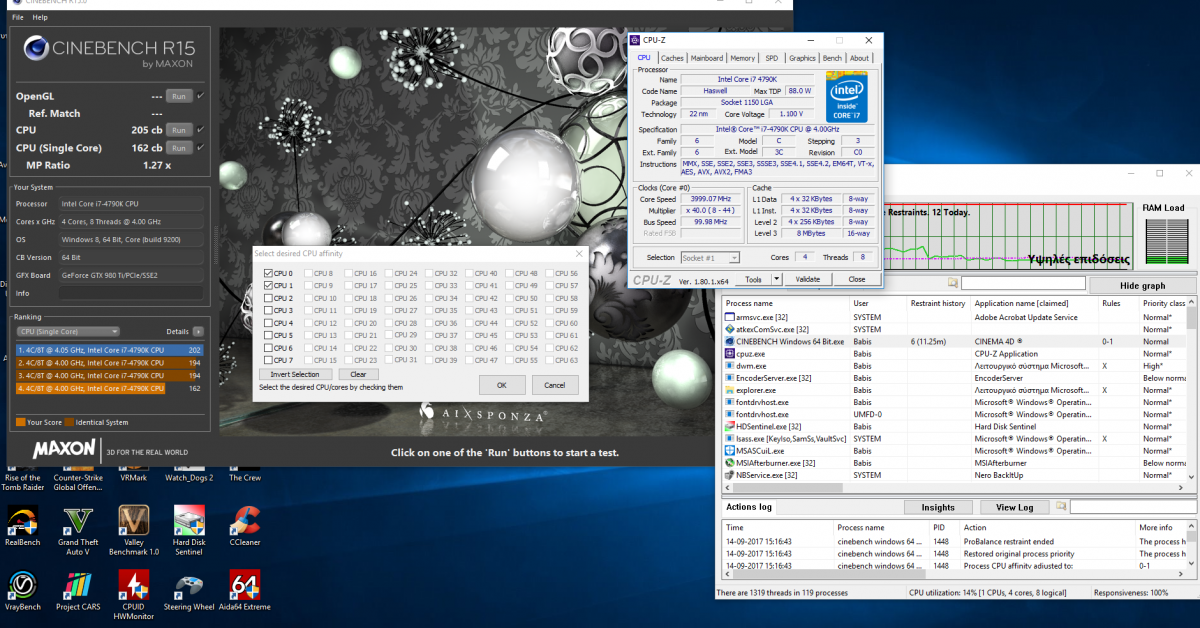Click the armsvc.exe process icon
Viewport: 1200px width, 628px height.
click(729, 317)
